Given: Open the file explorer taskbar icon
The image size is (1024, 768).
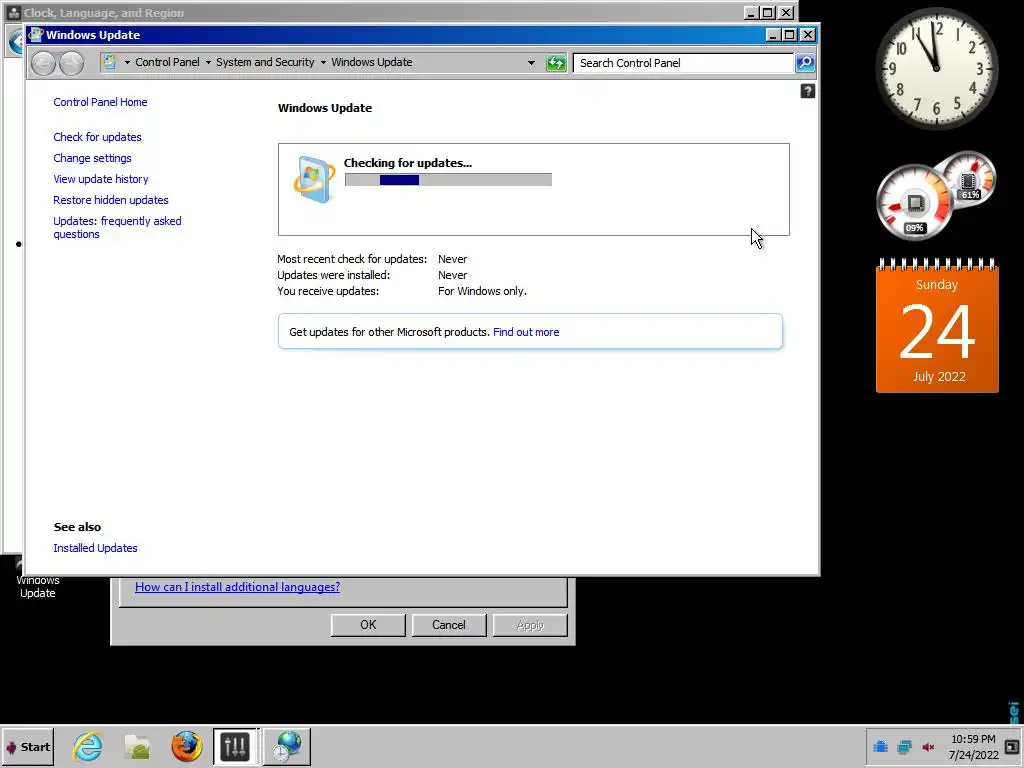Looking at the screenshot, I should point(137,746).
